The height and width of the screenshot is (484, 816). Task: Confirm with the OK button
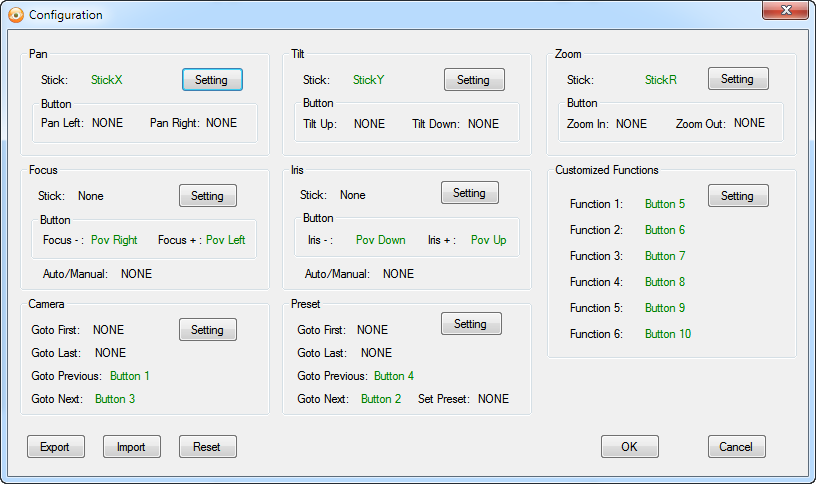pos(630,447)
